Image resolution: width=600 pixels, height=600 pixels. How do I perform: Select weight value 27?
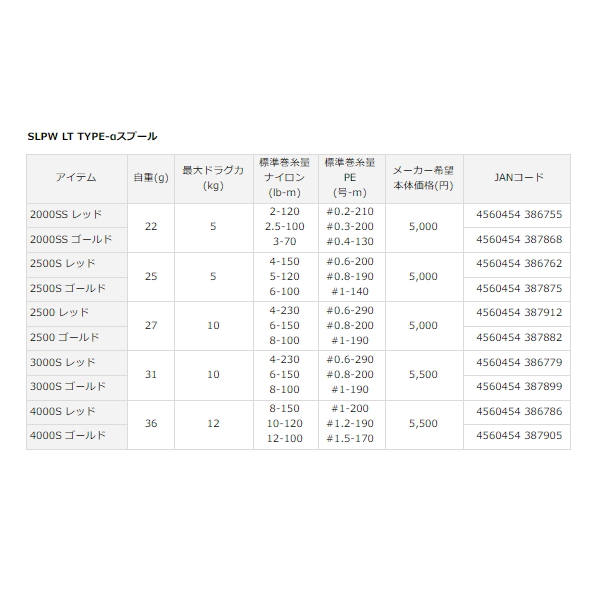[x=151, y=325]
